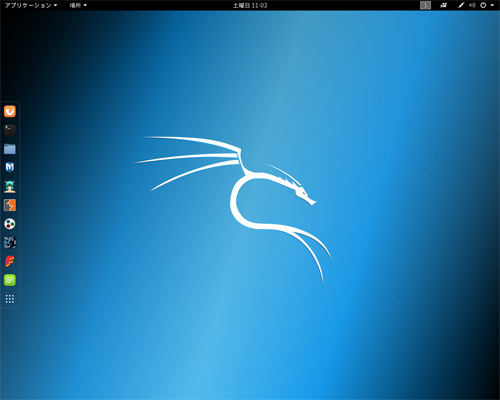The width and height of the screenshot is (500, 400).
Task: Launch Maltego three-colored circle icon
Action: tap(10, 224)
